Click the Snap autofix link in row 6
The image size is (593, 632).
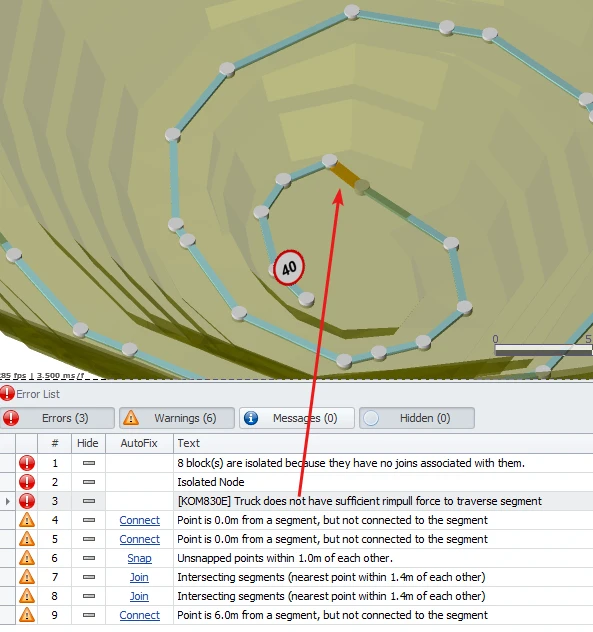(x=139, y=558)
